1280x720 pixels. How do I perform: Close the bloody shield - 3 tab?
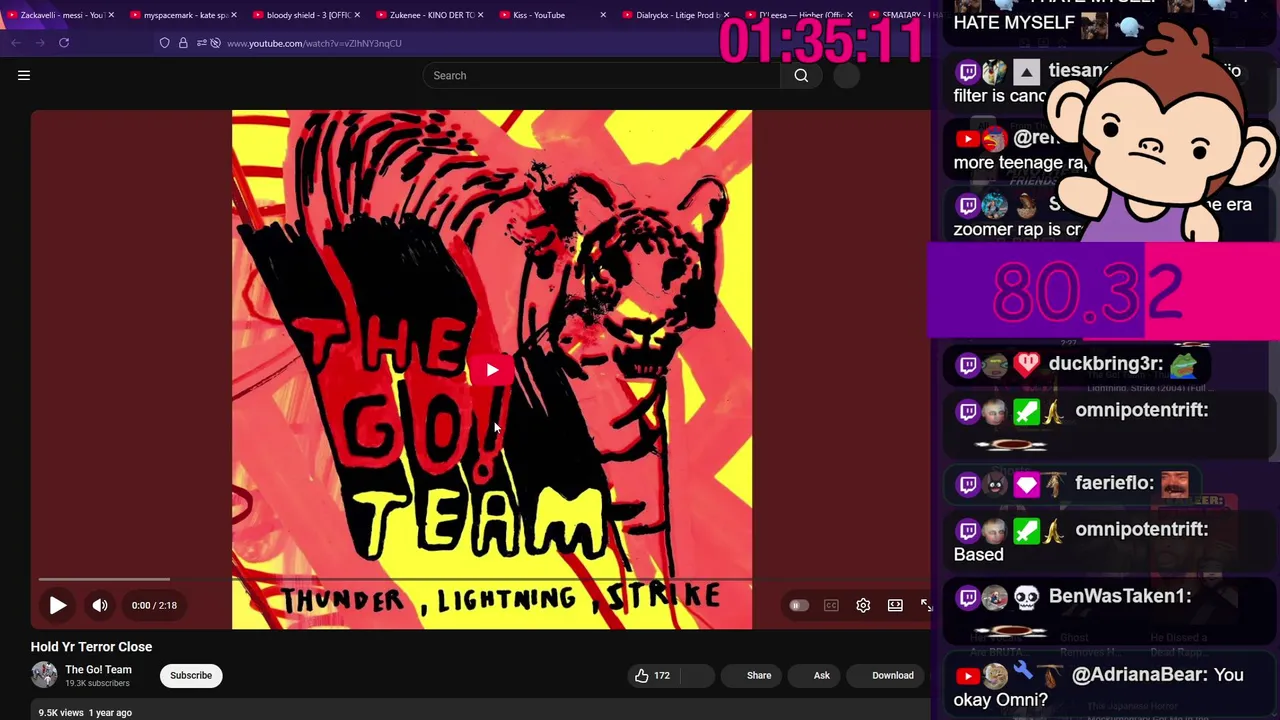(357, 15)
